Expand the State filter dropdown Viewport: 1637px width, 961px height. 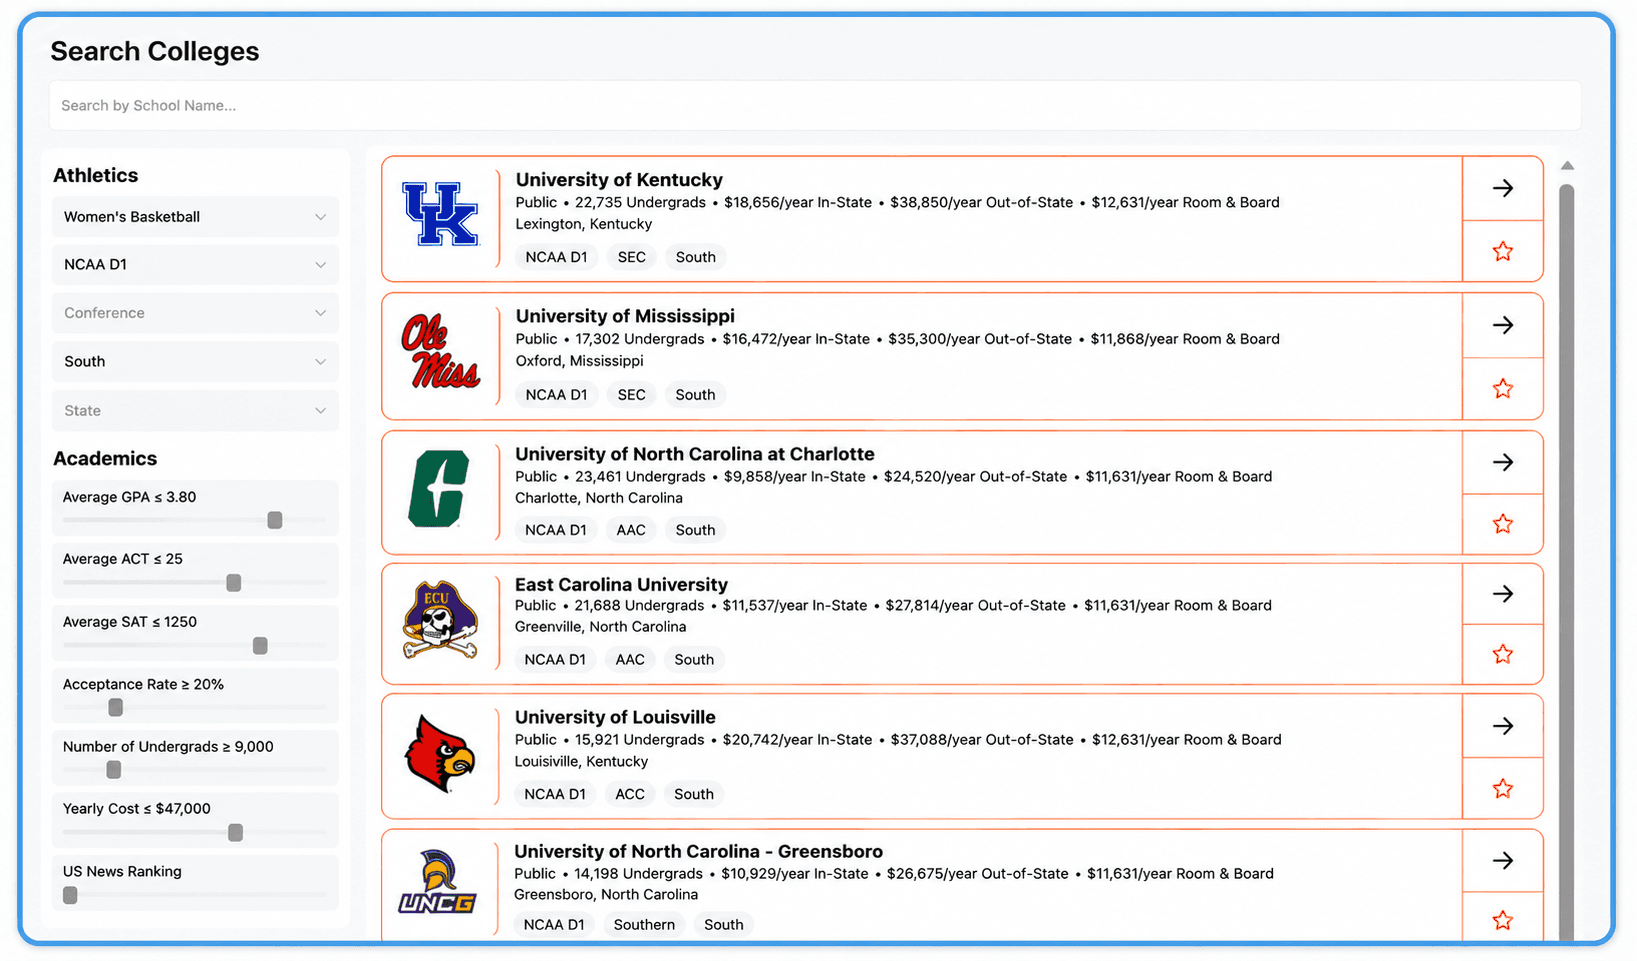[x=195, y=411]
